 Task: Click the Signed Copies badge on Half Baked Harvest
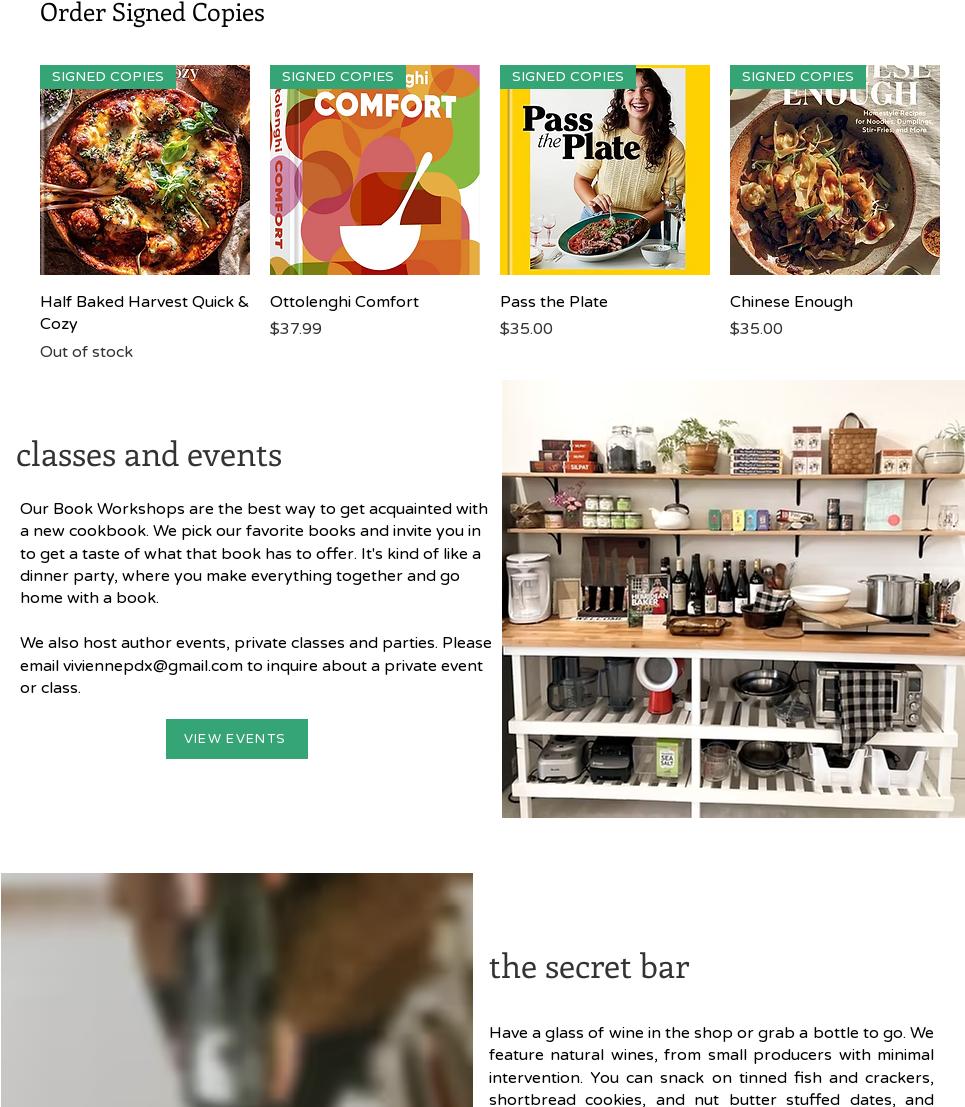[107, 76]
